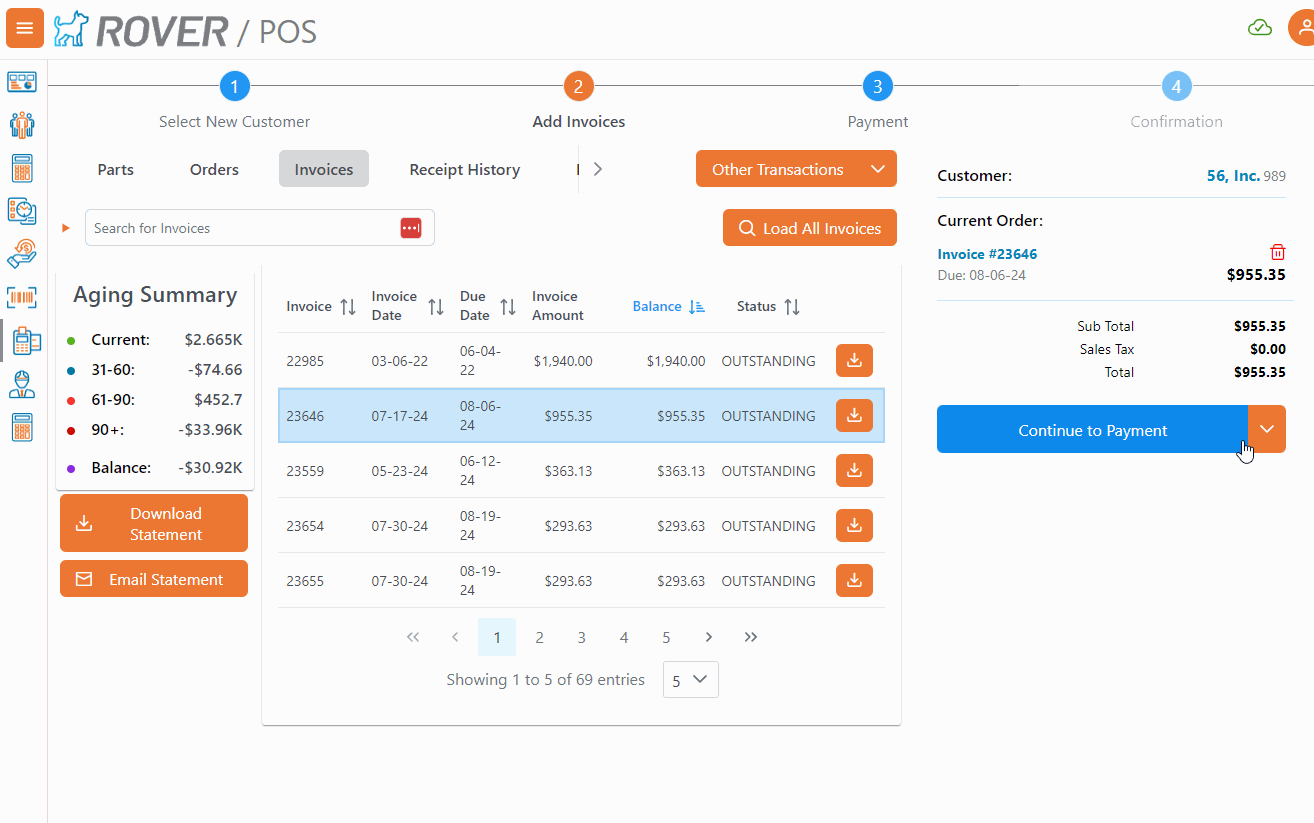The width and height of the screenshot is (1314, 823).
Task: Click the cloud sync status icon
Action: [x=1260, y=27]
